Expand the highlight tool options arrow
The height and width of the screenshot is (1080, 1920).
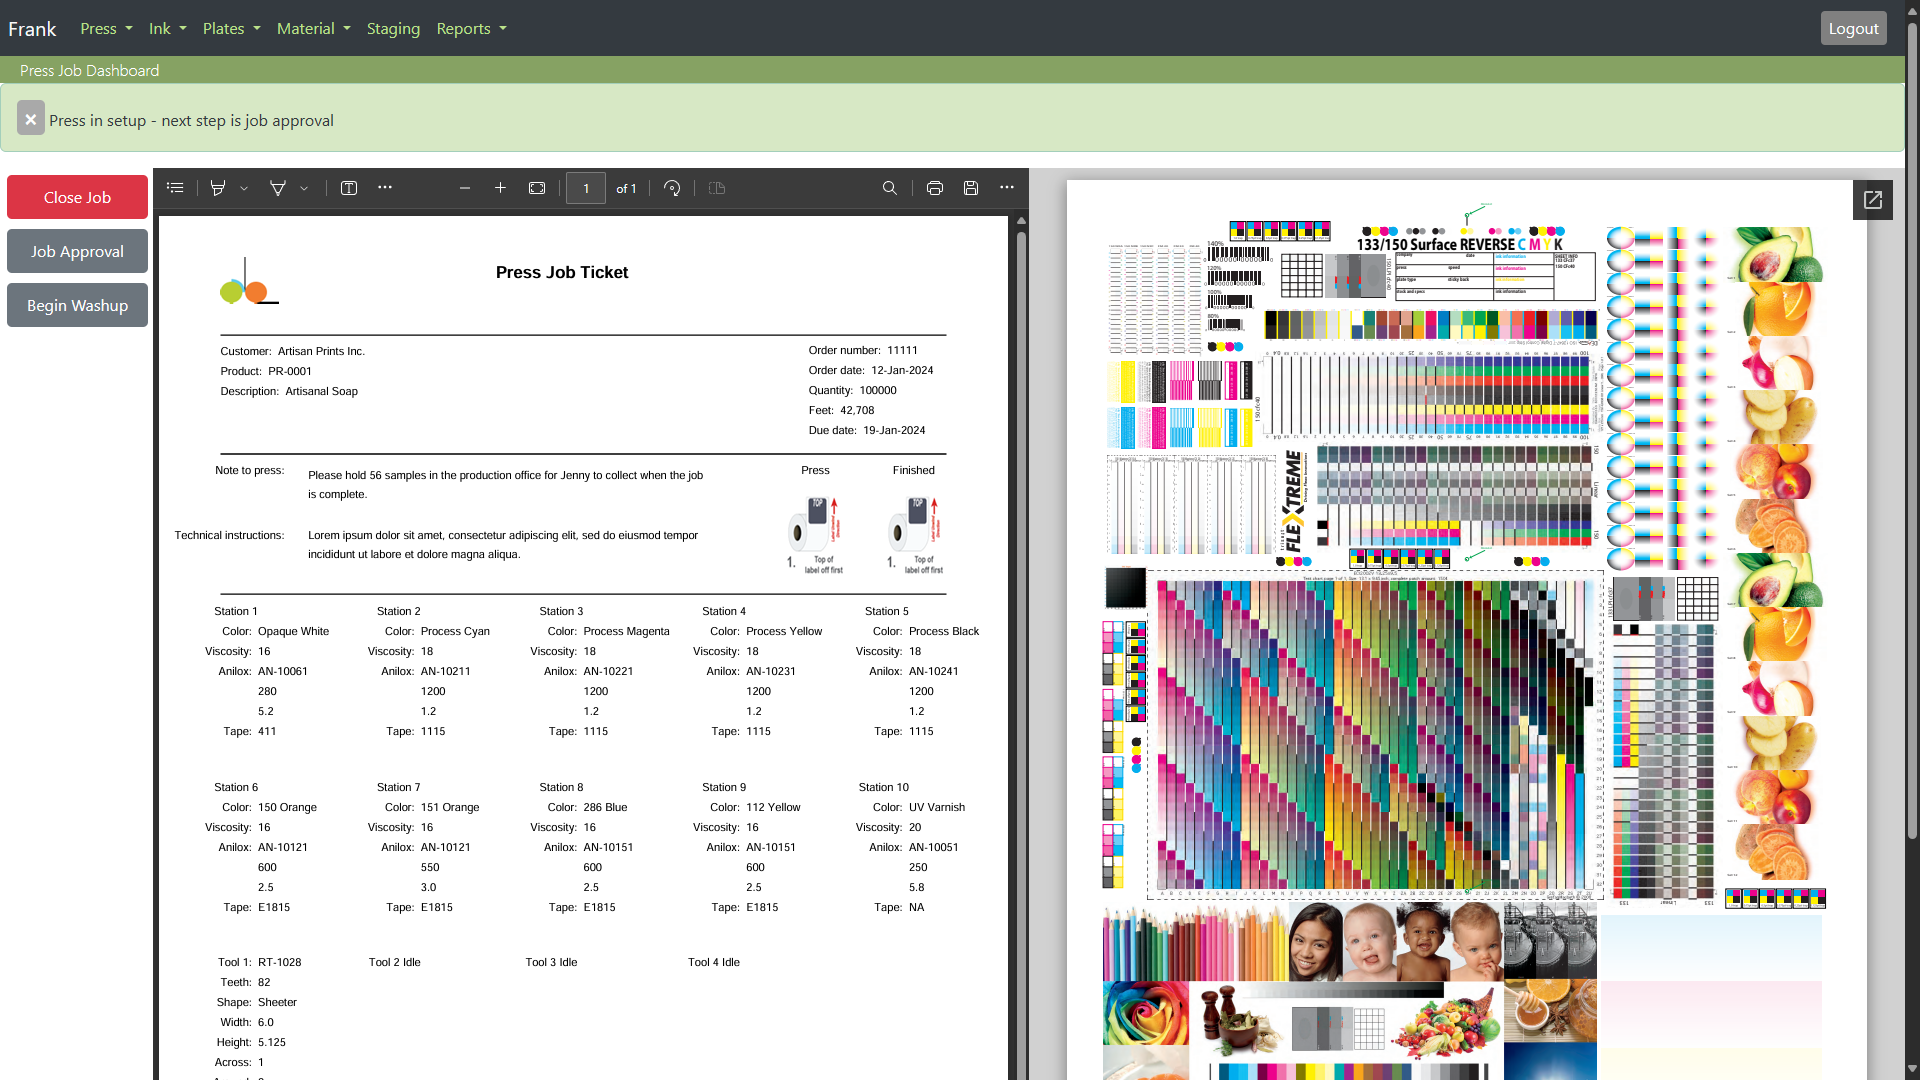point(244,188)
